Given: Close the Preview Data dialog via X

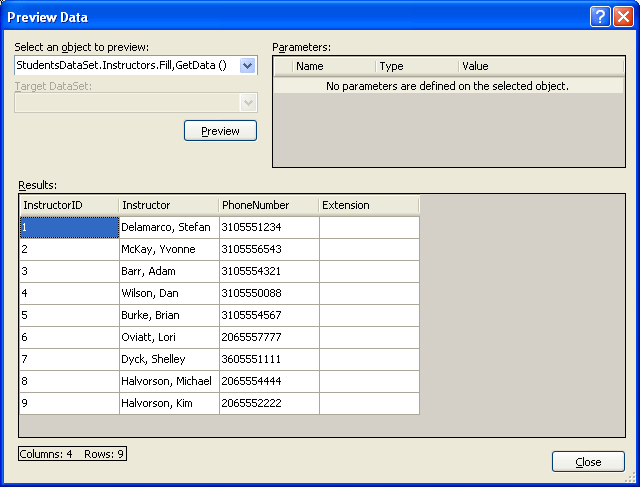Looking at the screenshot, I should click(623, 16).
